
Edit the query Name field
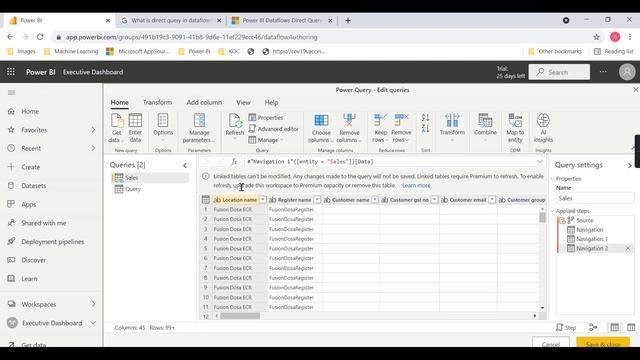(594, 198)
